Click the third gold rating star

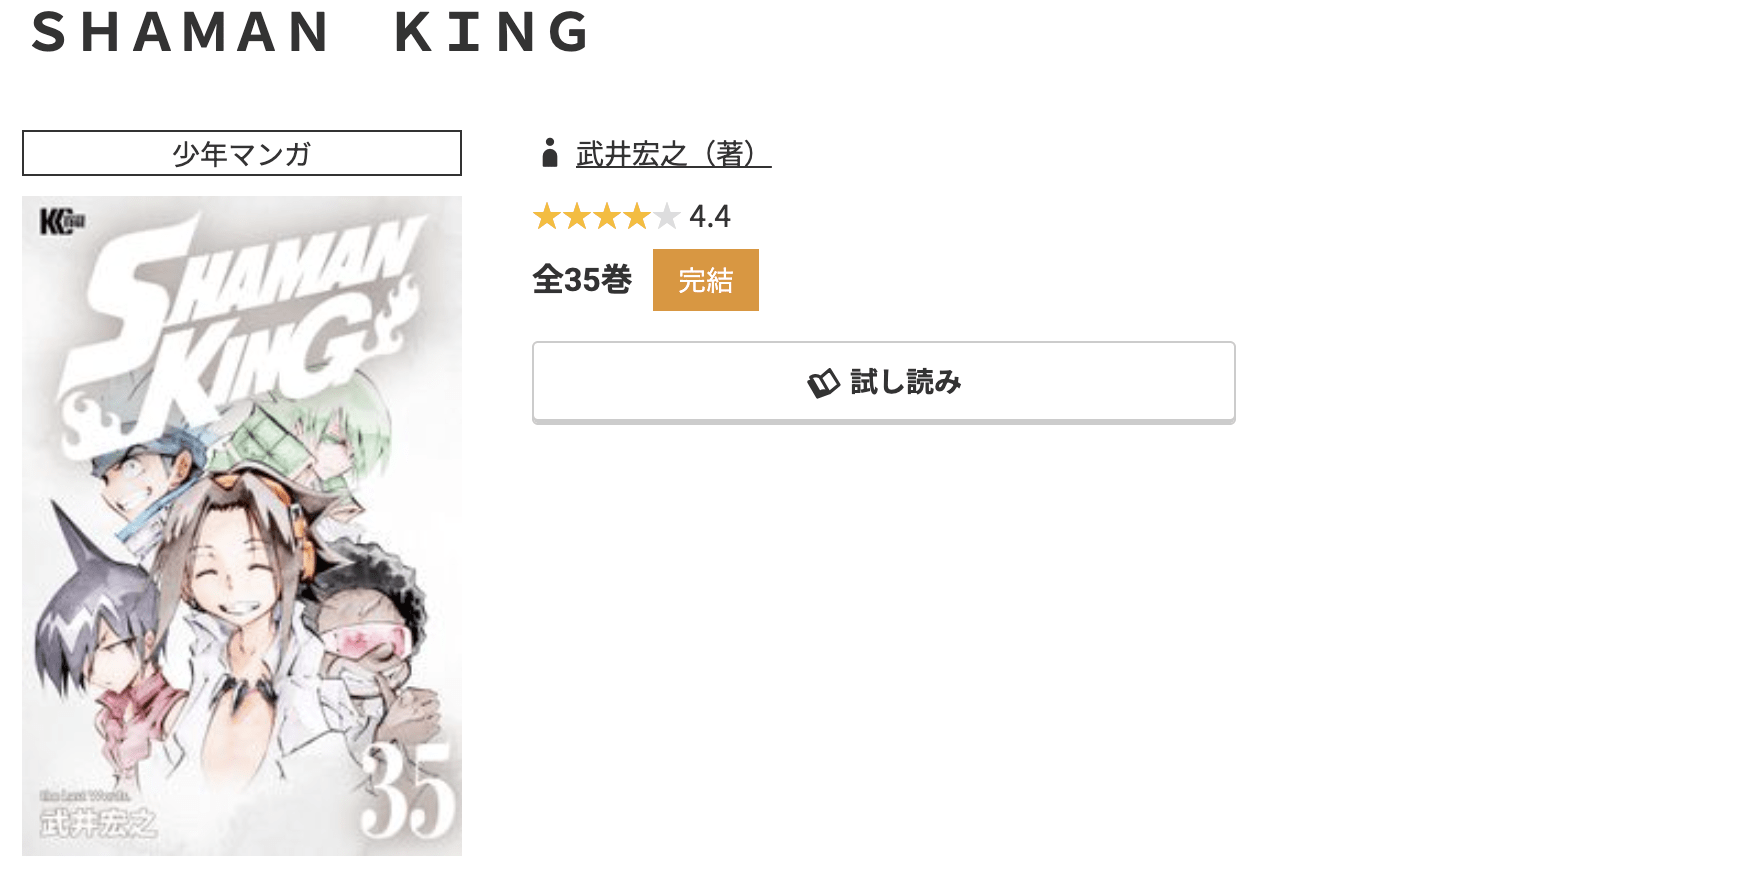click(x=607, y=216)
